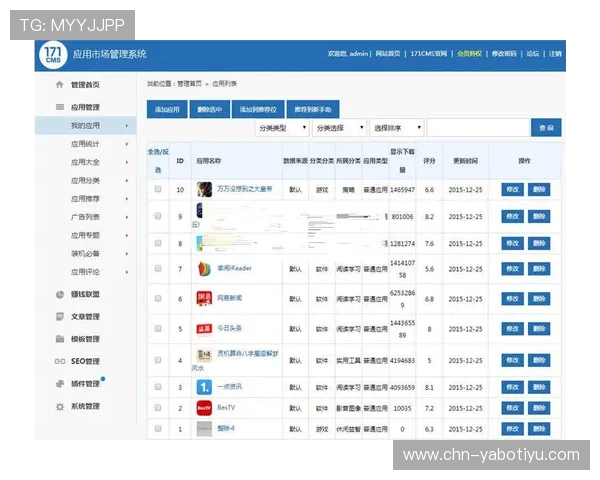
Task: Select the checkbox for 掌阅iReader row
Action: [x=158, y=268]
